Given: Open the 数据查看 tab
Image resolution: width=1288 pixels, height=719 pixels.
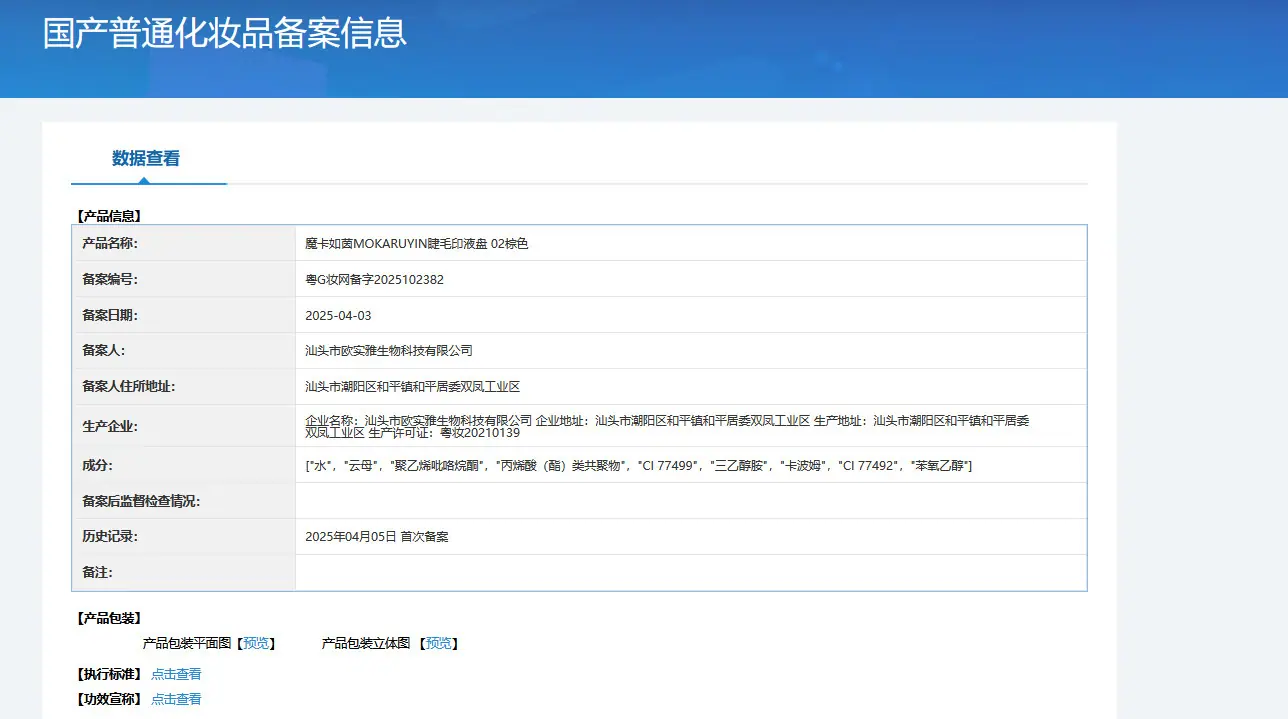Looking at the screenshot, I should [x=146, y=158].
